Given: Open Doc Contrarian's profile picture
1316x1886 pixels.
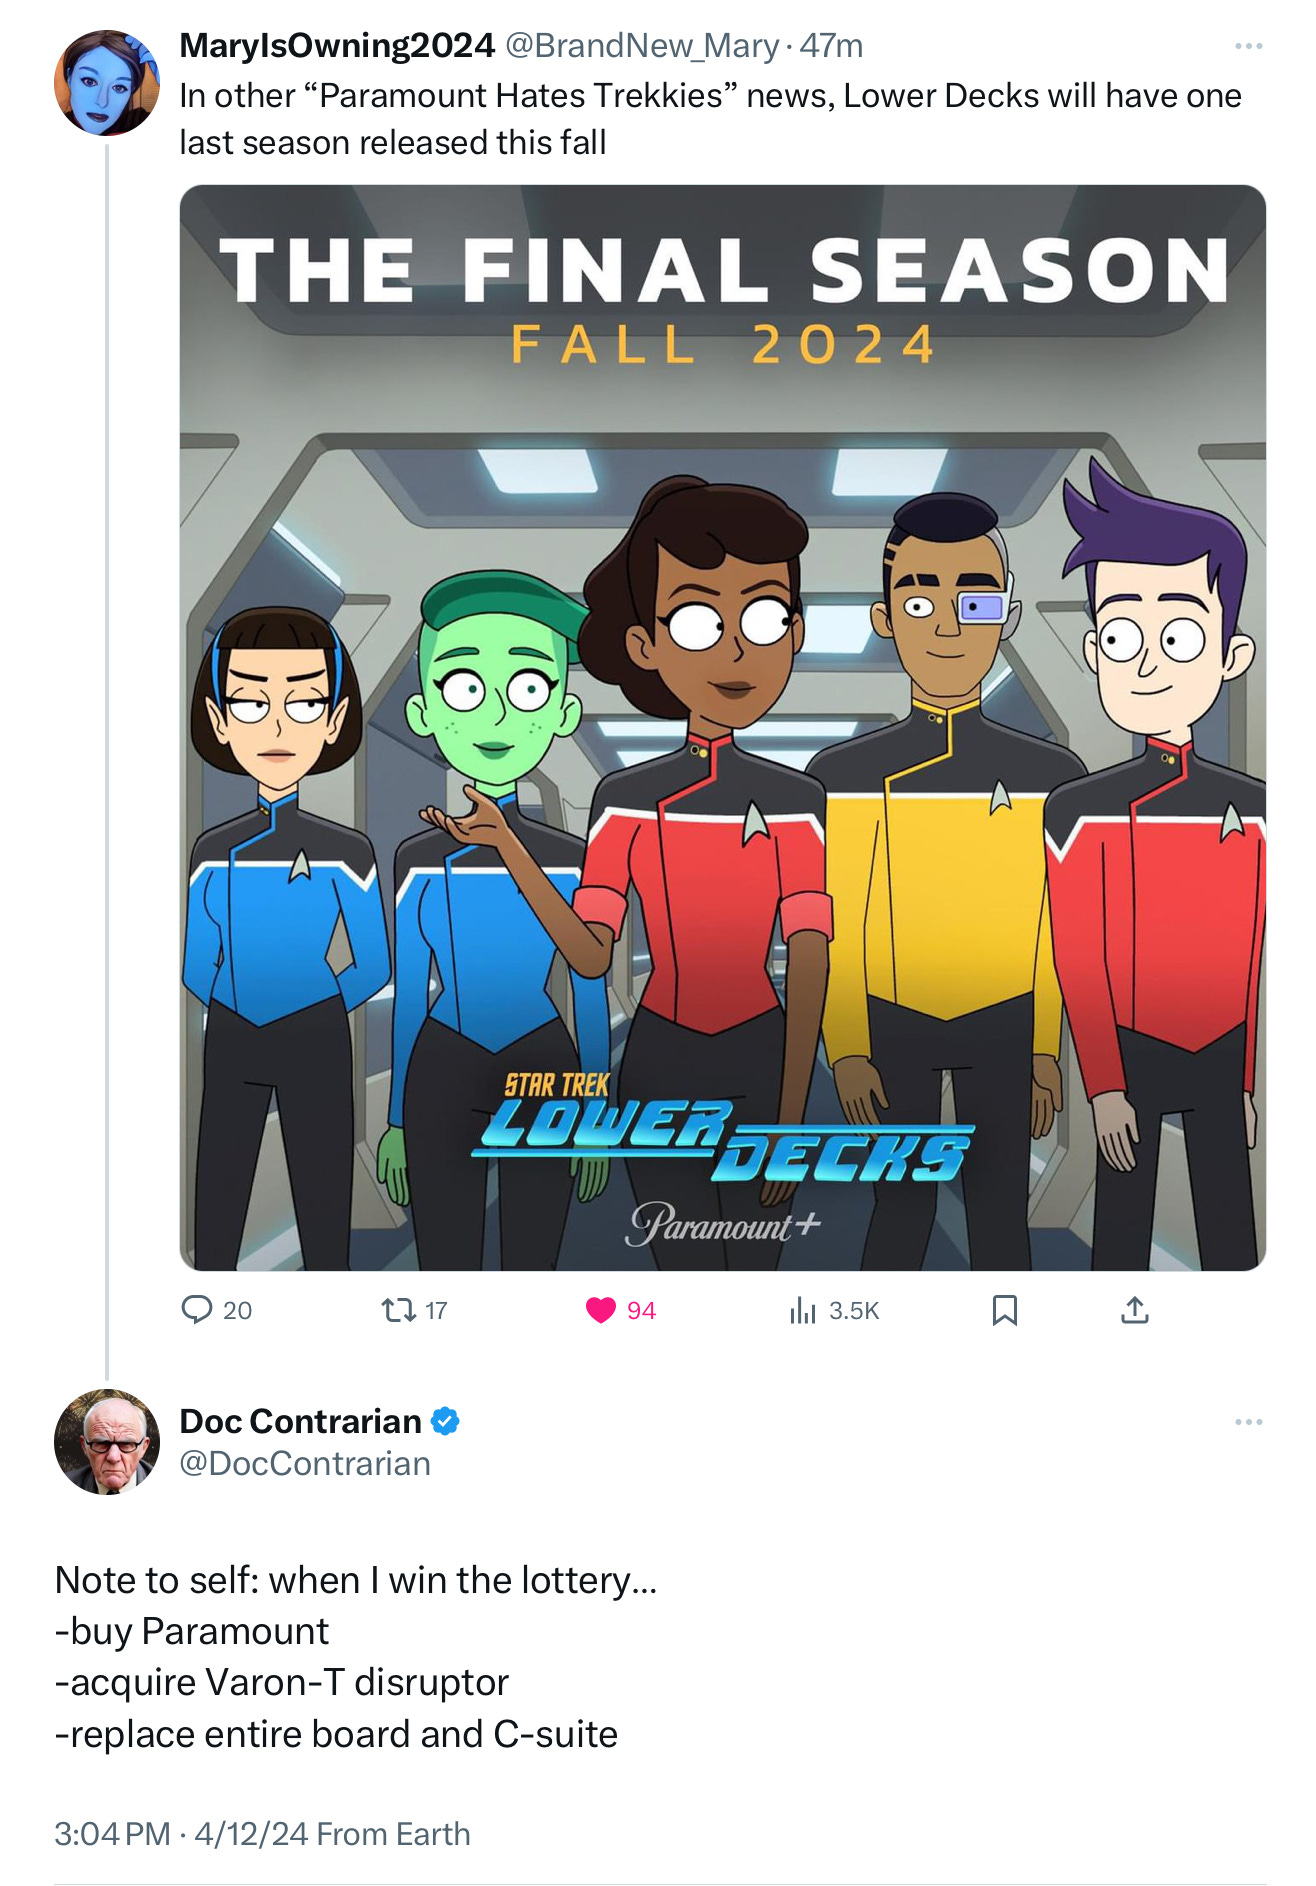Looking at the screenshot, I should click(107, 1441).
